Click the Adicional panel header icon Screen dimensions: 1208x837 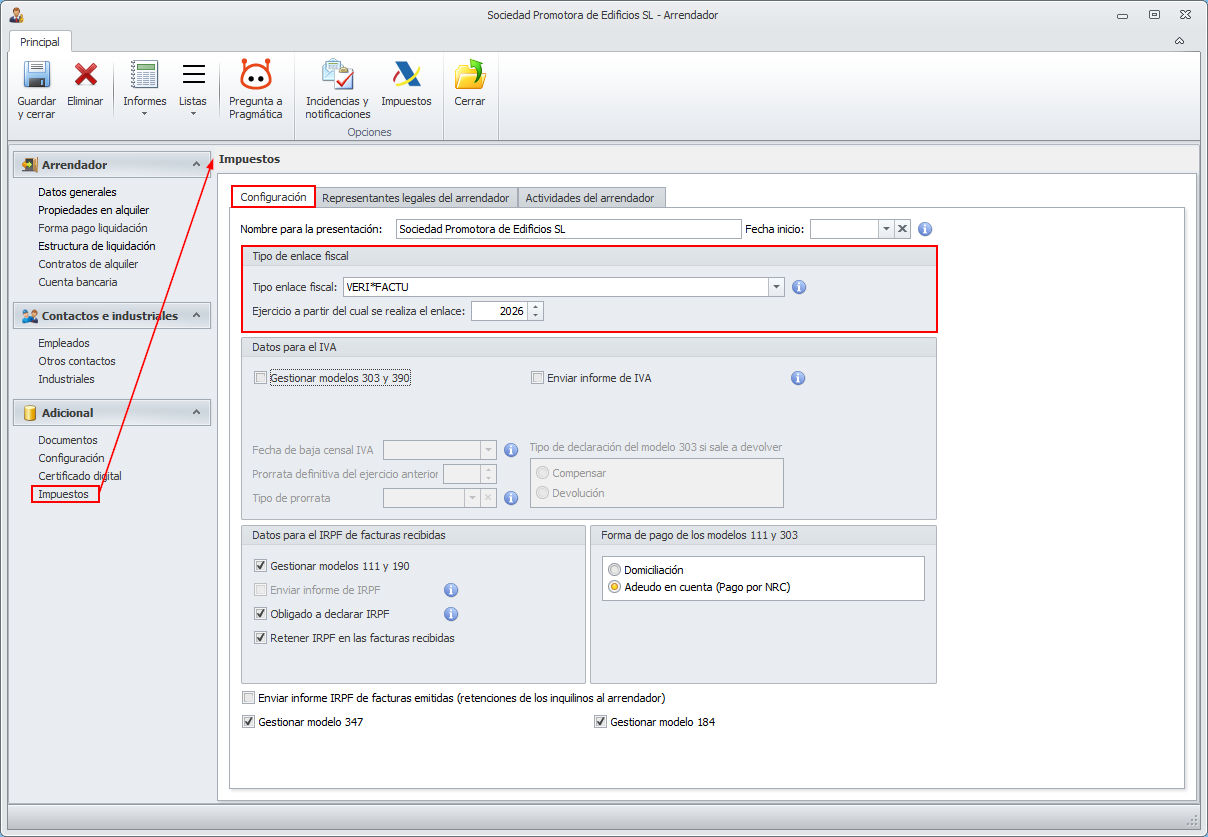coord(29,413)
